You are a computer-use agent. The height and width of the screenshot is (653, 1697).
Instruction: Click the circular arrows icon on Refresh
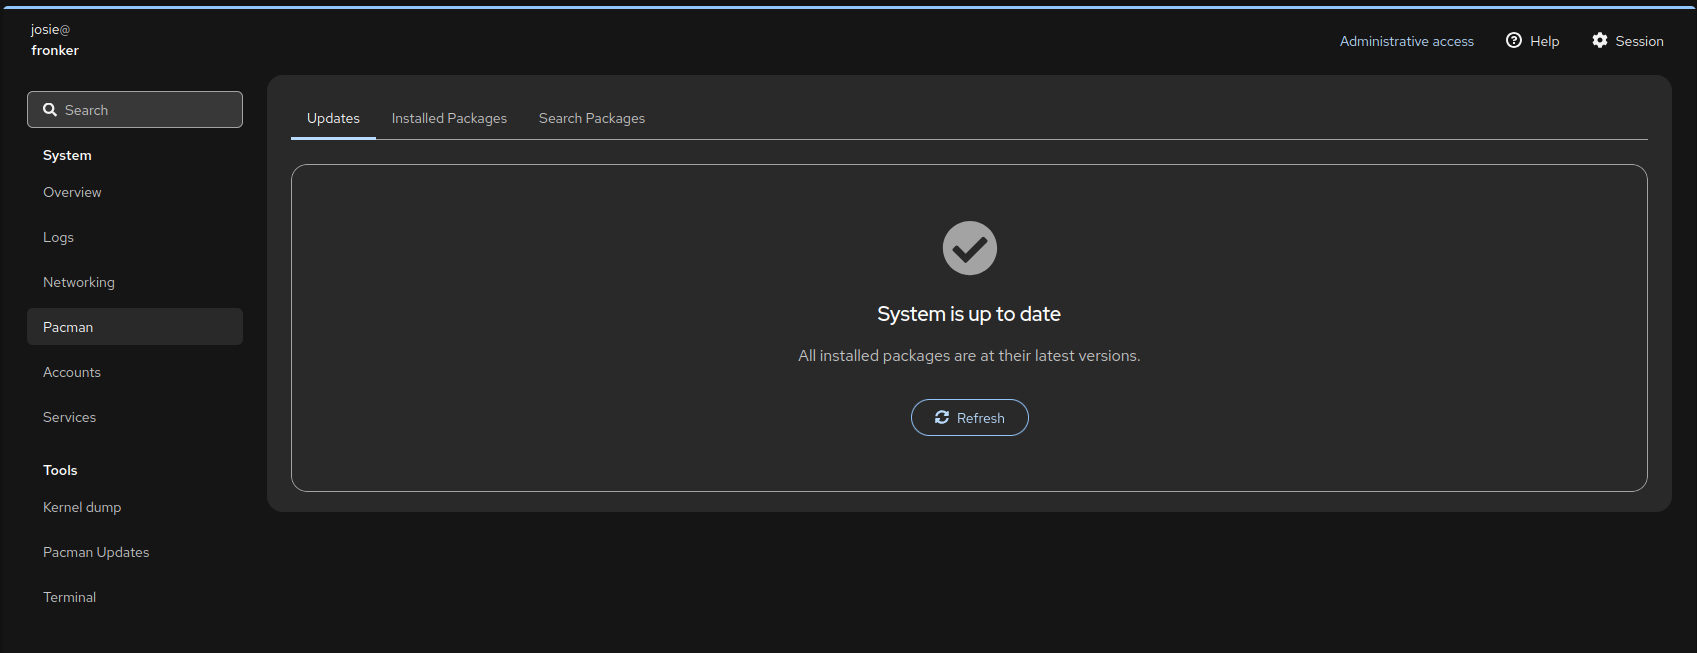(941, 417)
